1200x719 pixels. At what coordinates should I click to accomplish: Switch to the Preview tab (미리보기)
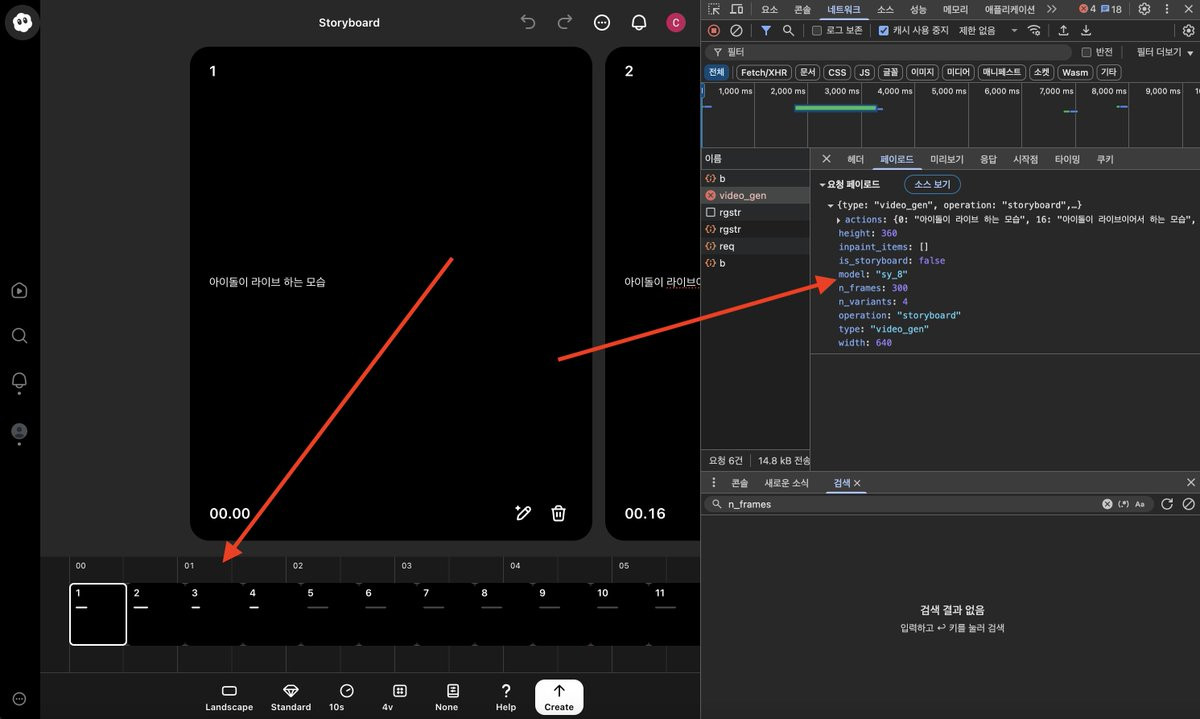click(947, 159)
